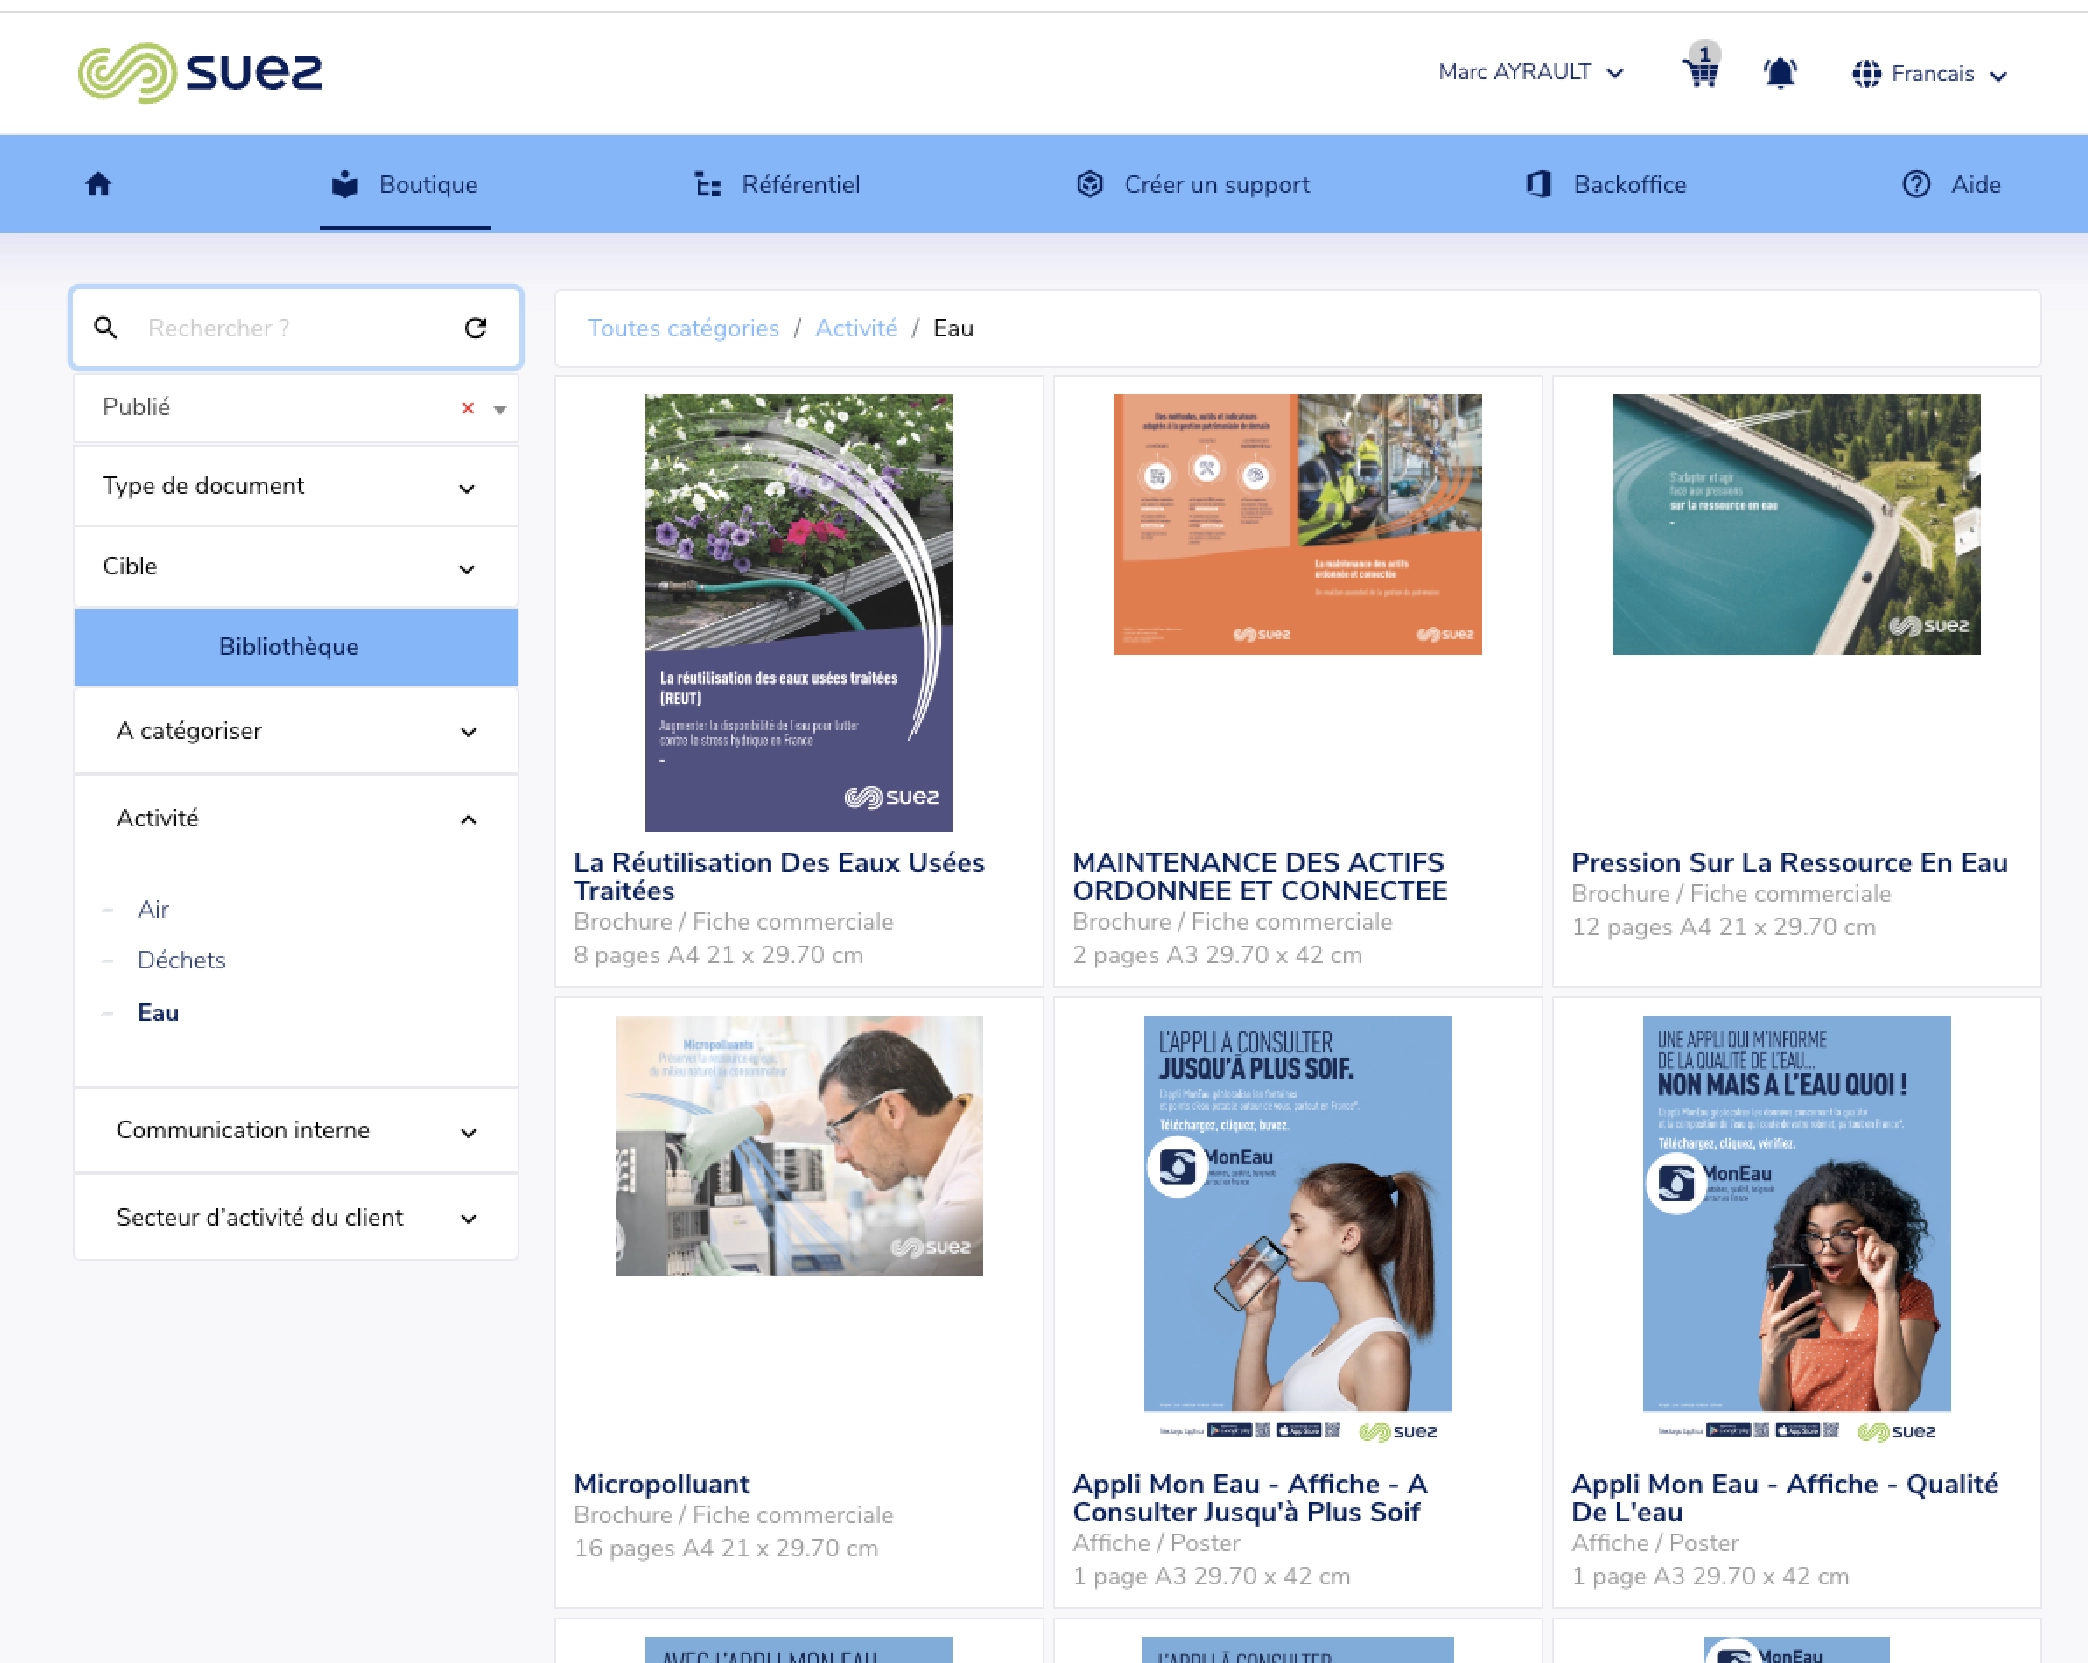Open the shopping cart icon

point(1700,72)
